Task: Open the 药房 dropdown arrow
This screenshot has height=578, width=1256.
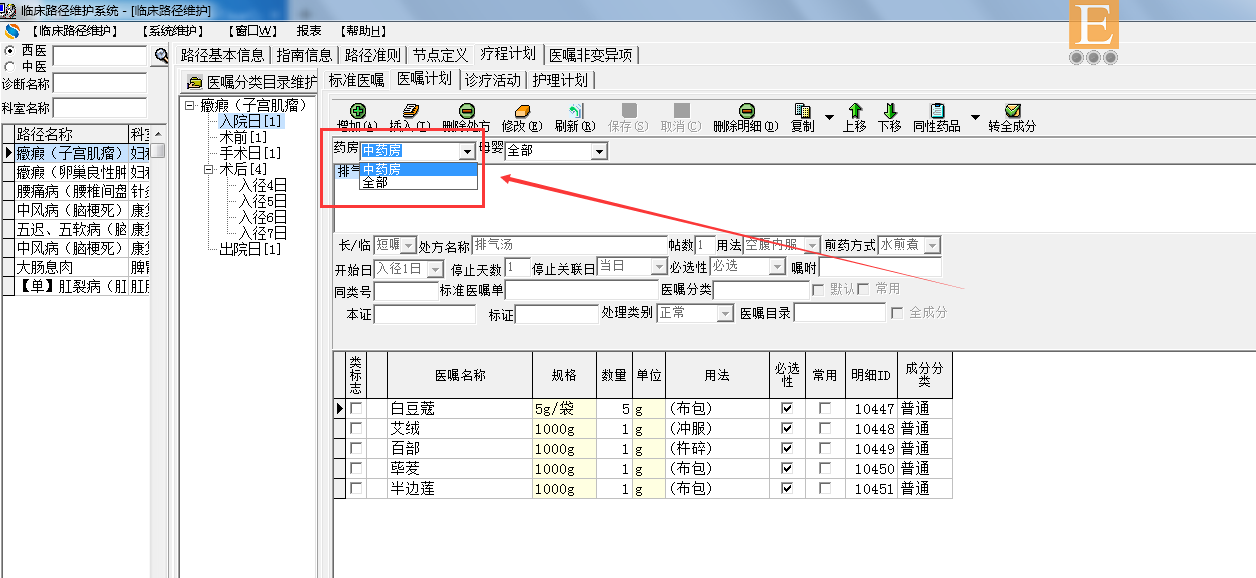Action: [467, 152]
